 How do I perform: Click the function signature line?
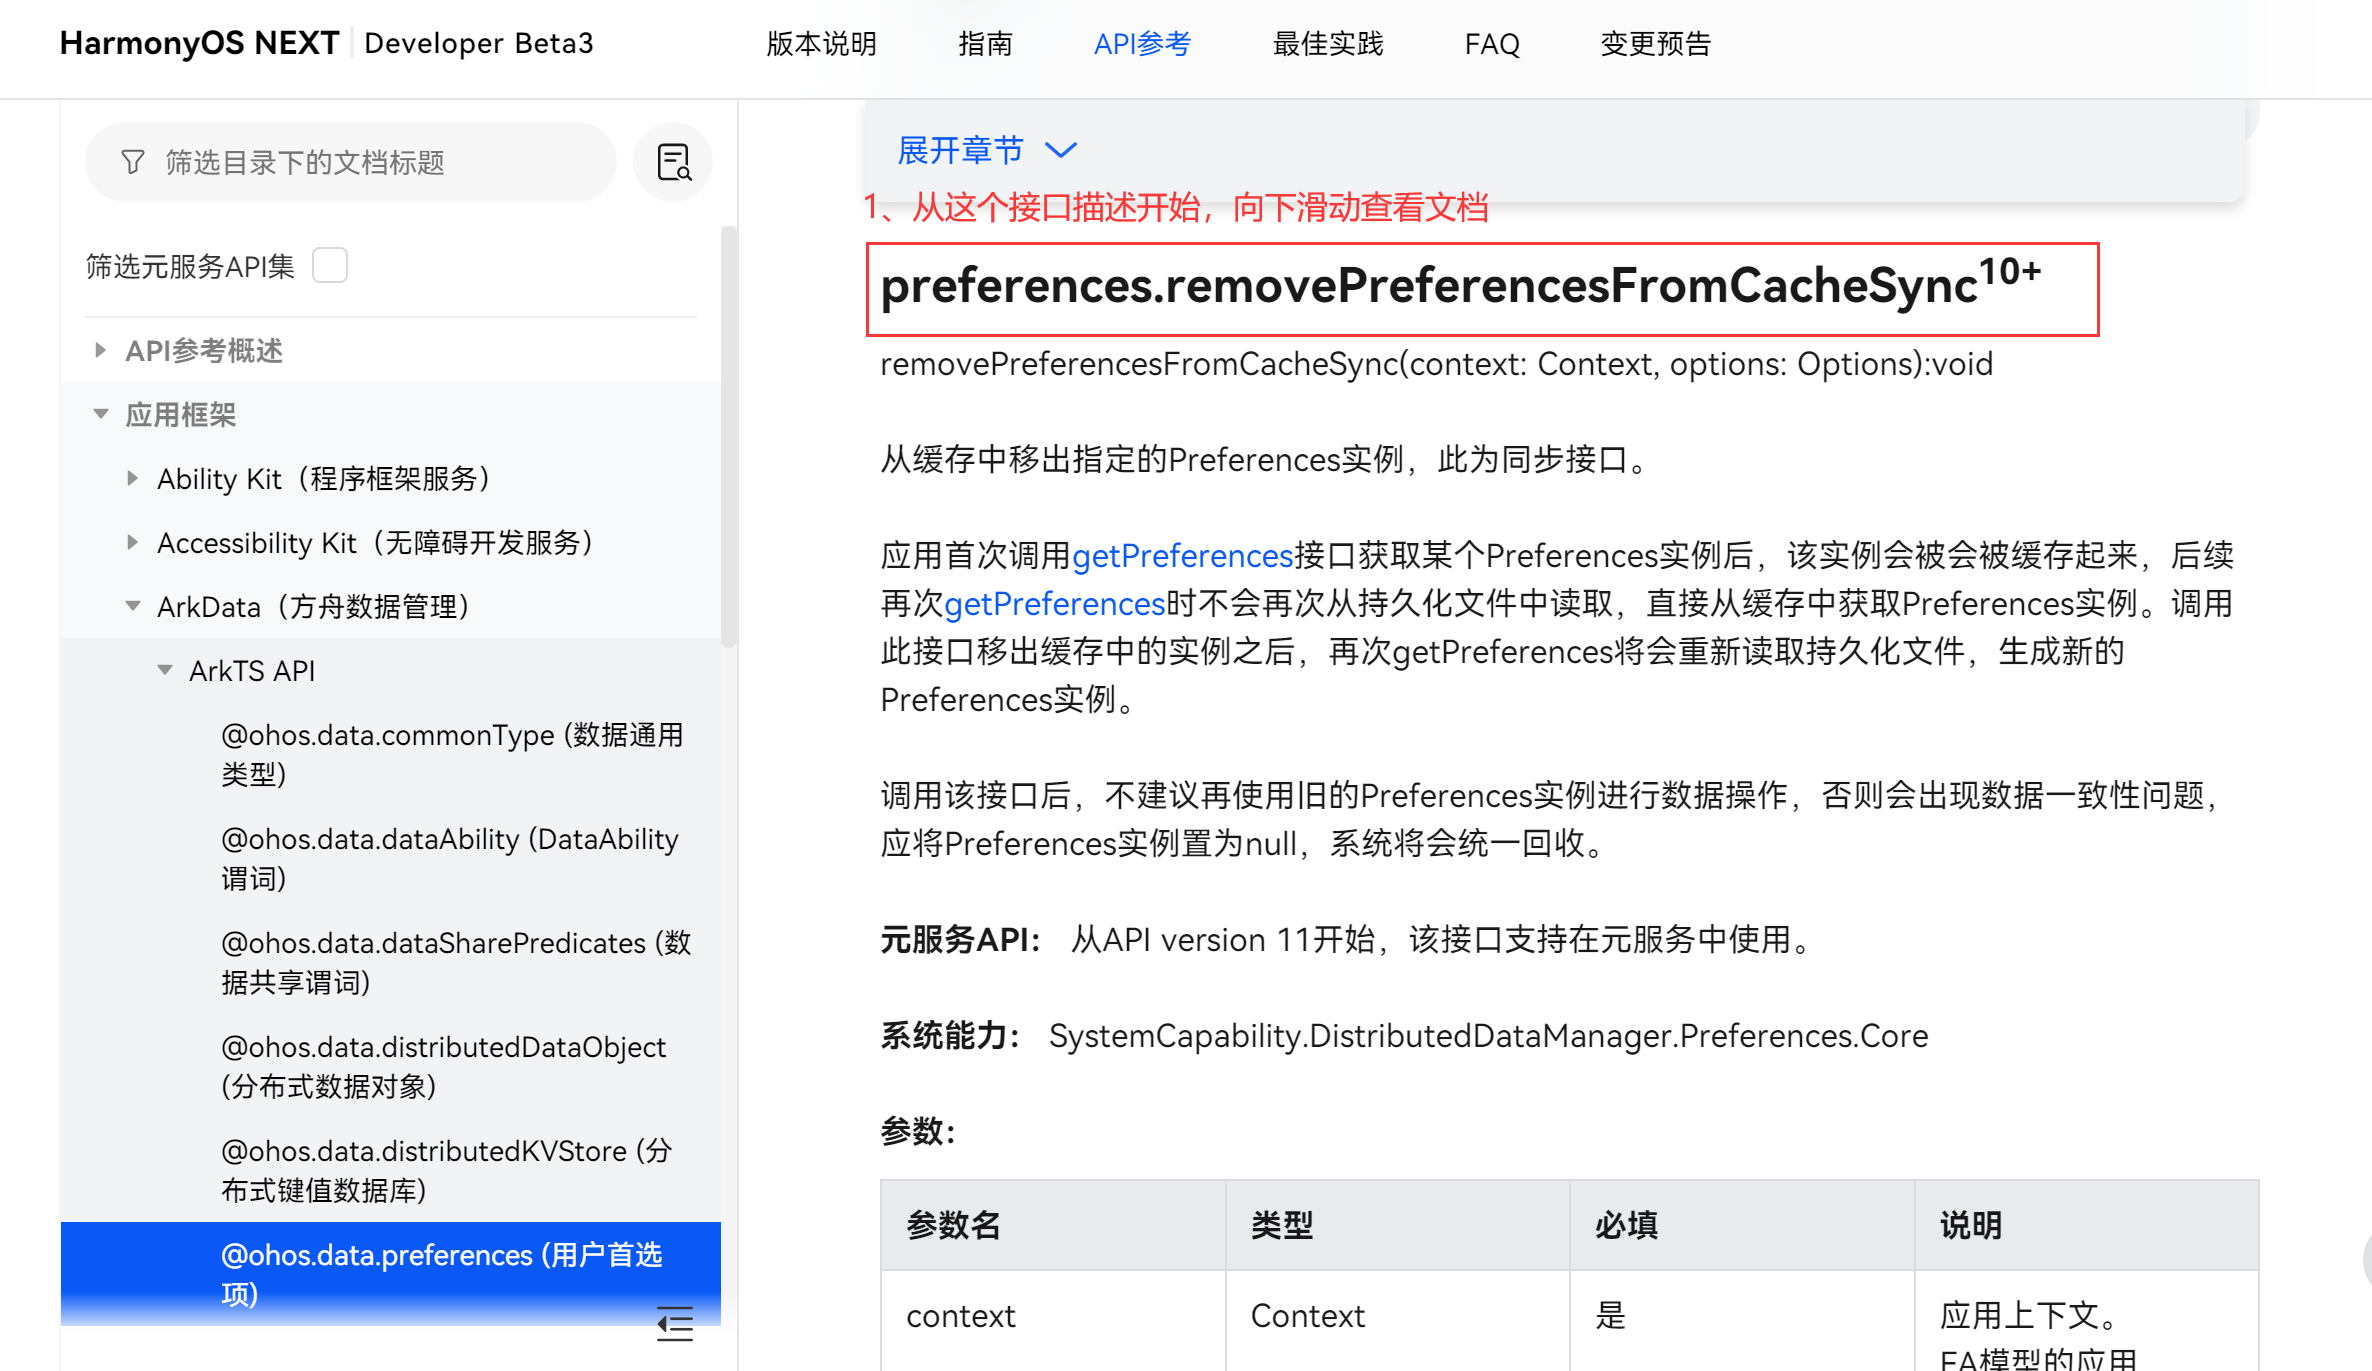pyautogui.click(x=1436, y=364)
